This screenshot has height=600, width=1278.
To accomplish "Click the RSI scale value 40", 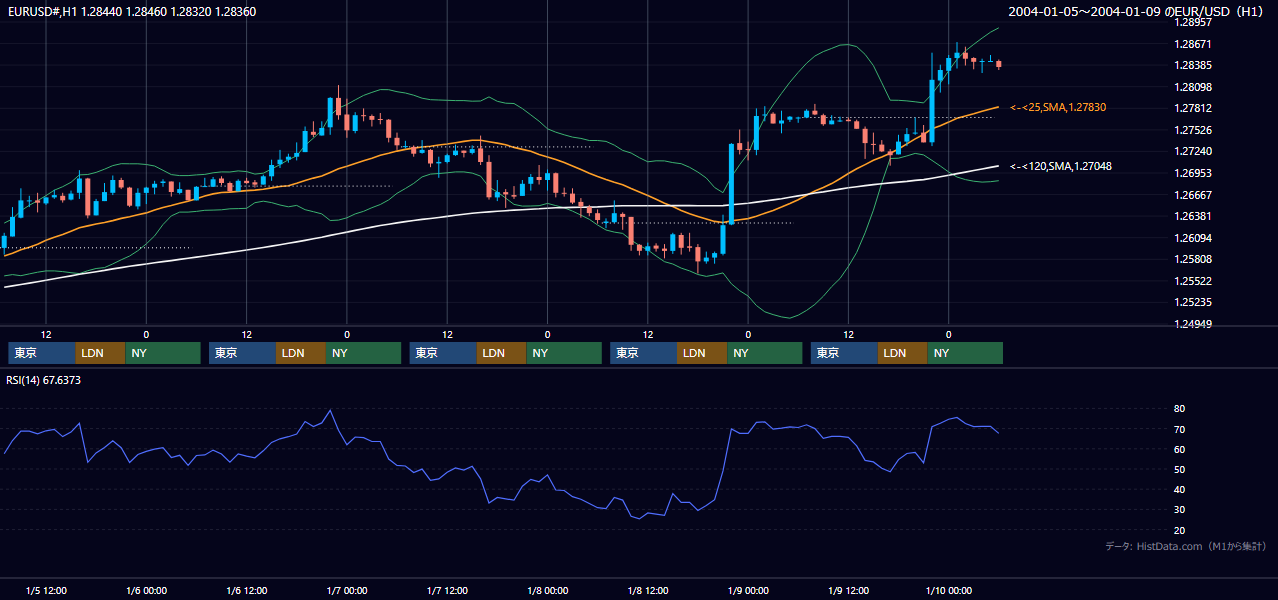I will coord(1179,489).
